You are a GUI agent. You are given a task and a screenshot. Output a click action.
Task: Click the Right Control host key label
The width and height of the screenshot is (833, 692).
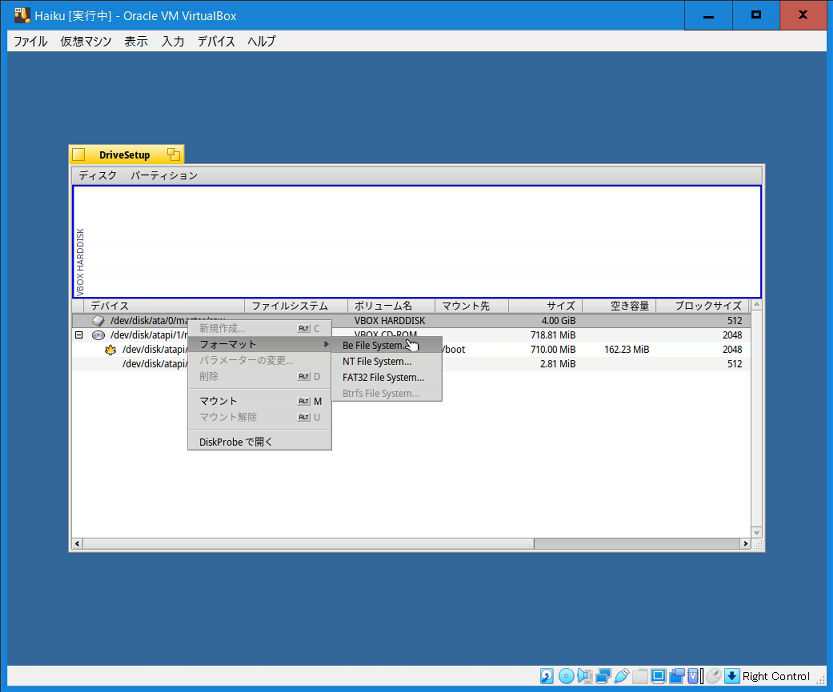[776, 676]
